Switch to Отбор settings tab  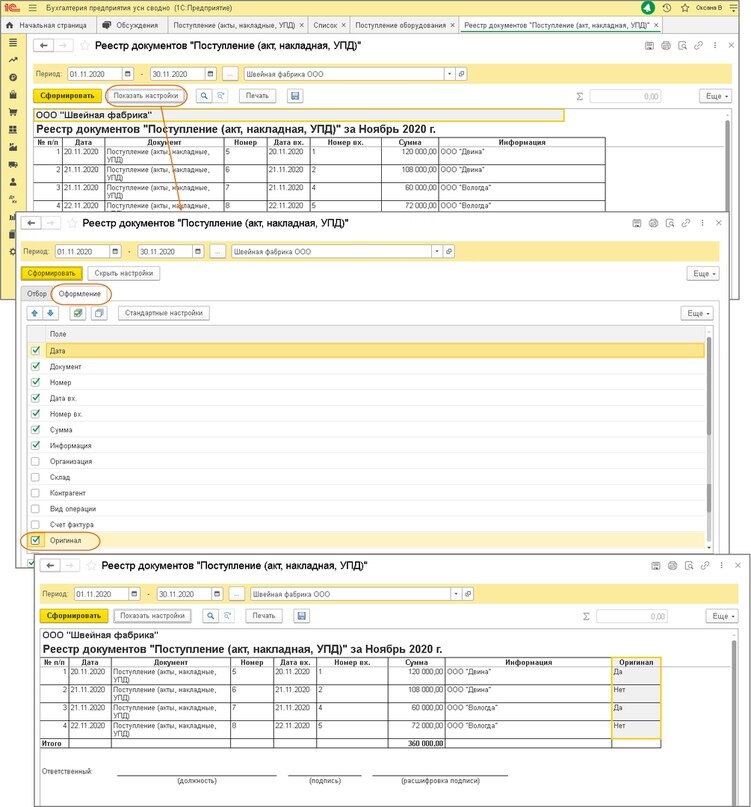click(x=37, y=293)
